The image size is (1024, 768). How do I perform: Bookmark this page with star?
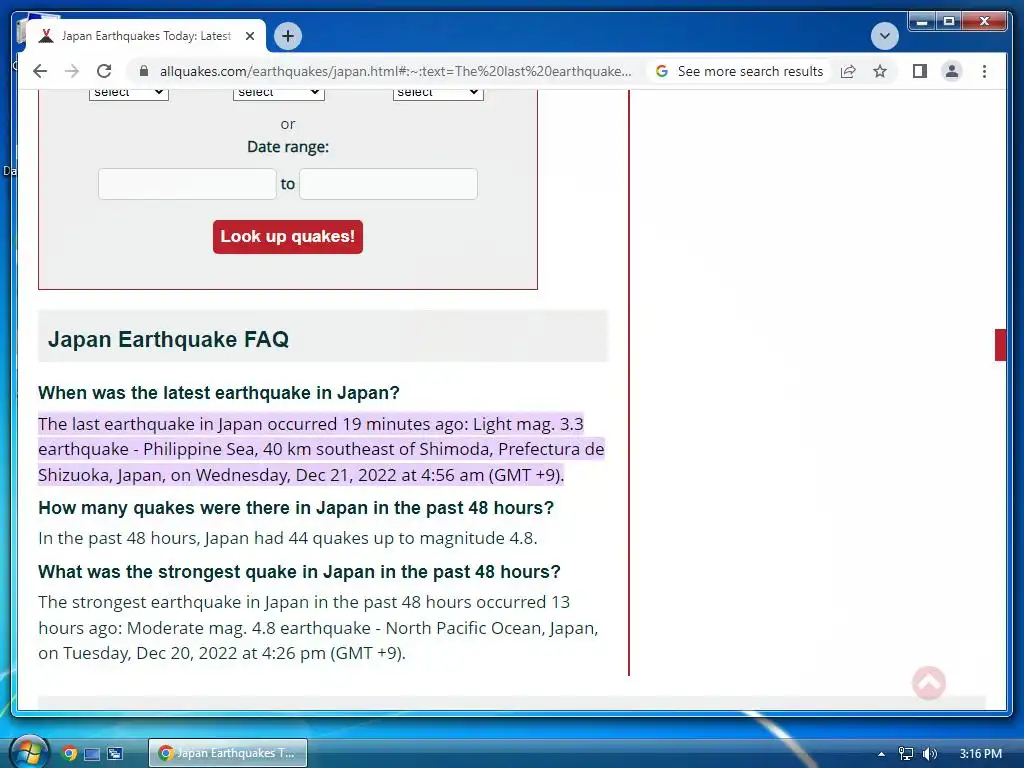(x=880, y=71)
